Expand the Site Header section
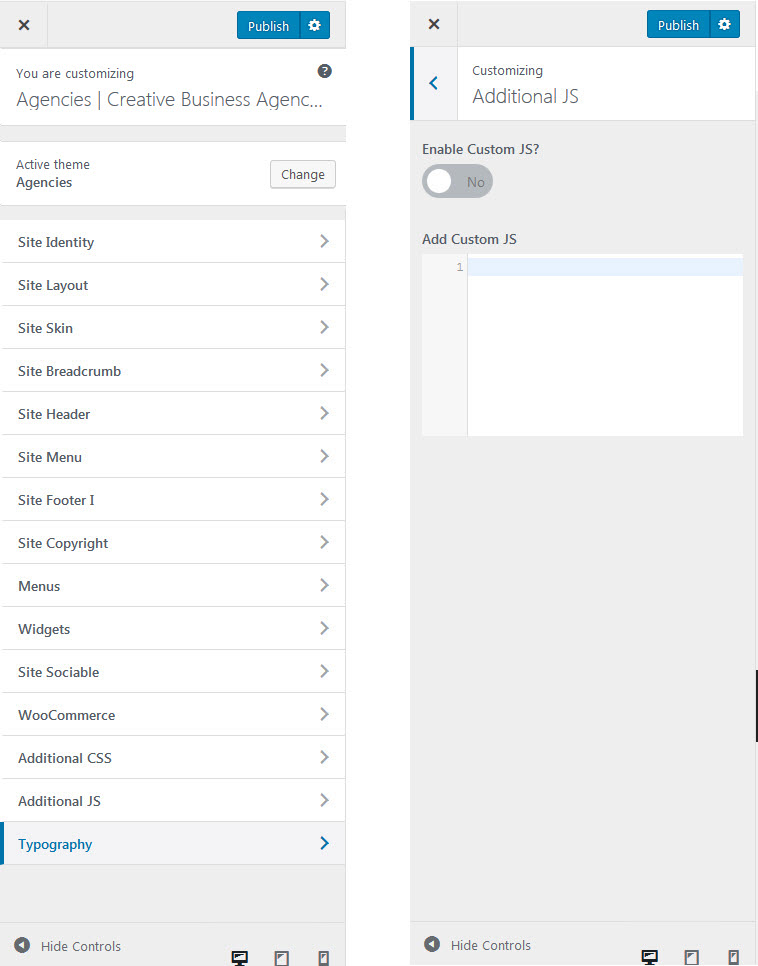The image size is (758, 966). [x=173, y=414]
